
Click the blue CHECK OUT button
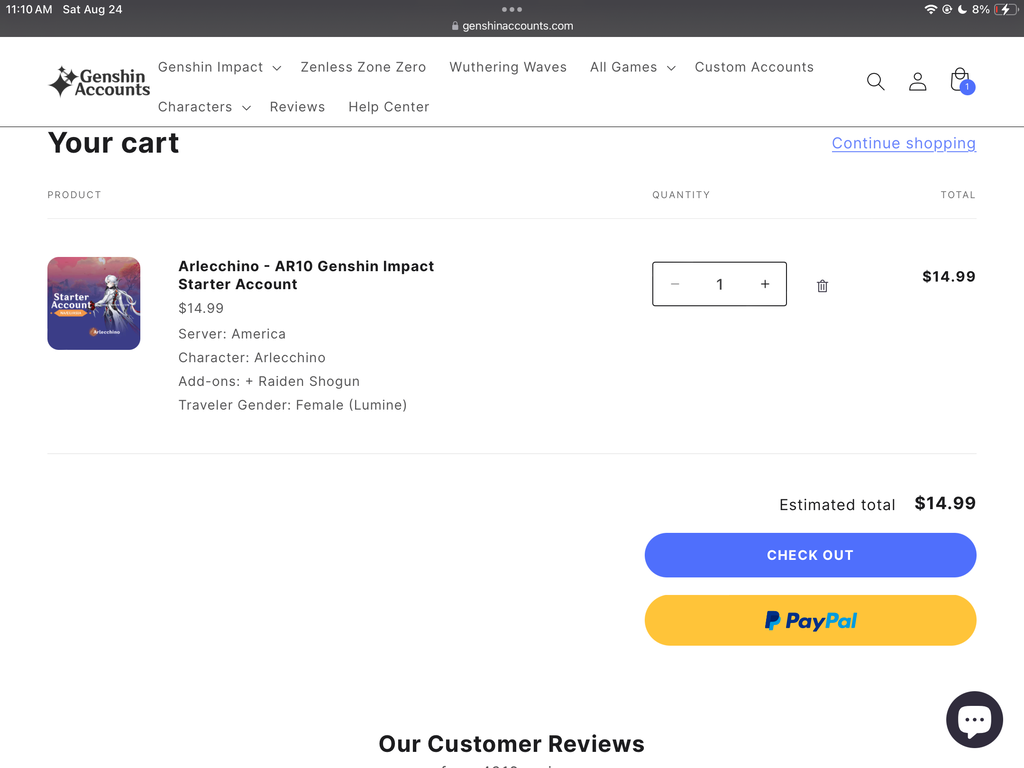click(810, 555)
